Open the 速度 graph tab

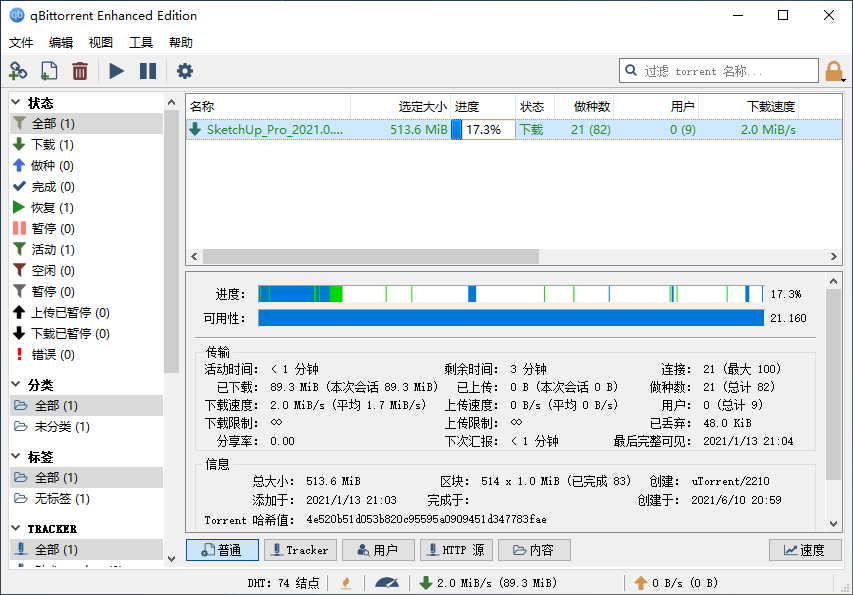805,550
